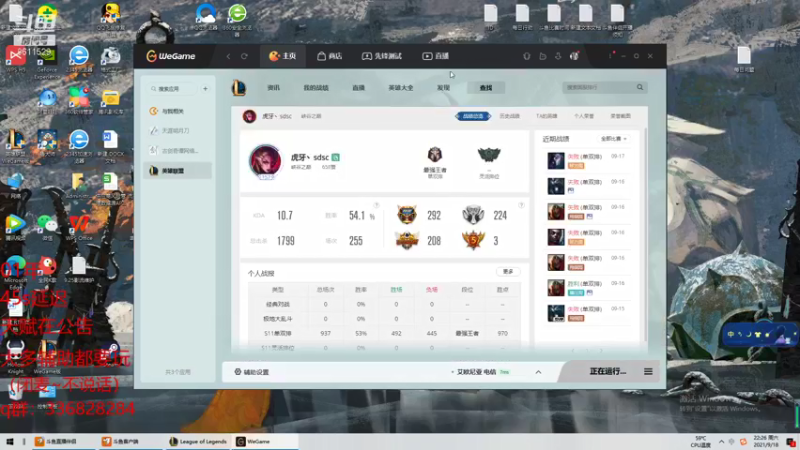Click the silver badge icon next to 224
Viewport: 800px width, 450px height.
pyautogui.click(x=473, y=215)
